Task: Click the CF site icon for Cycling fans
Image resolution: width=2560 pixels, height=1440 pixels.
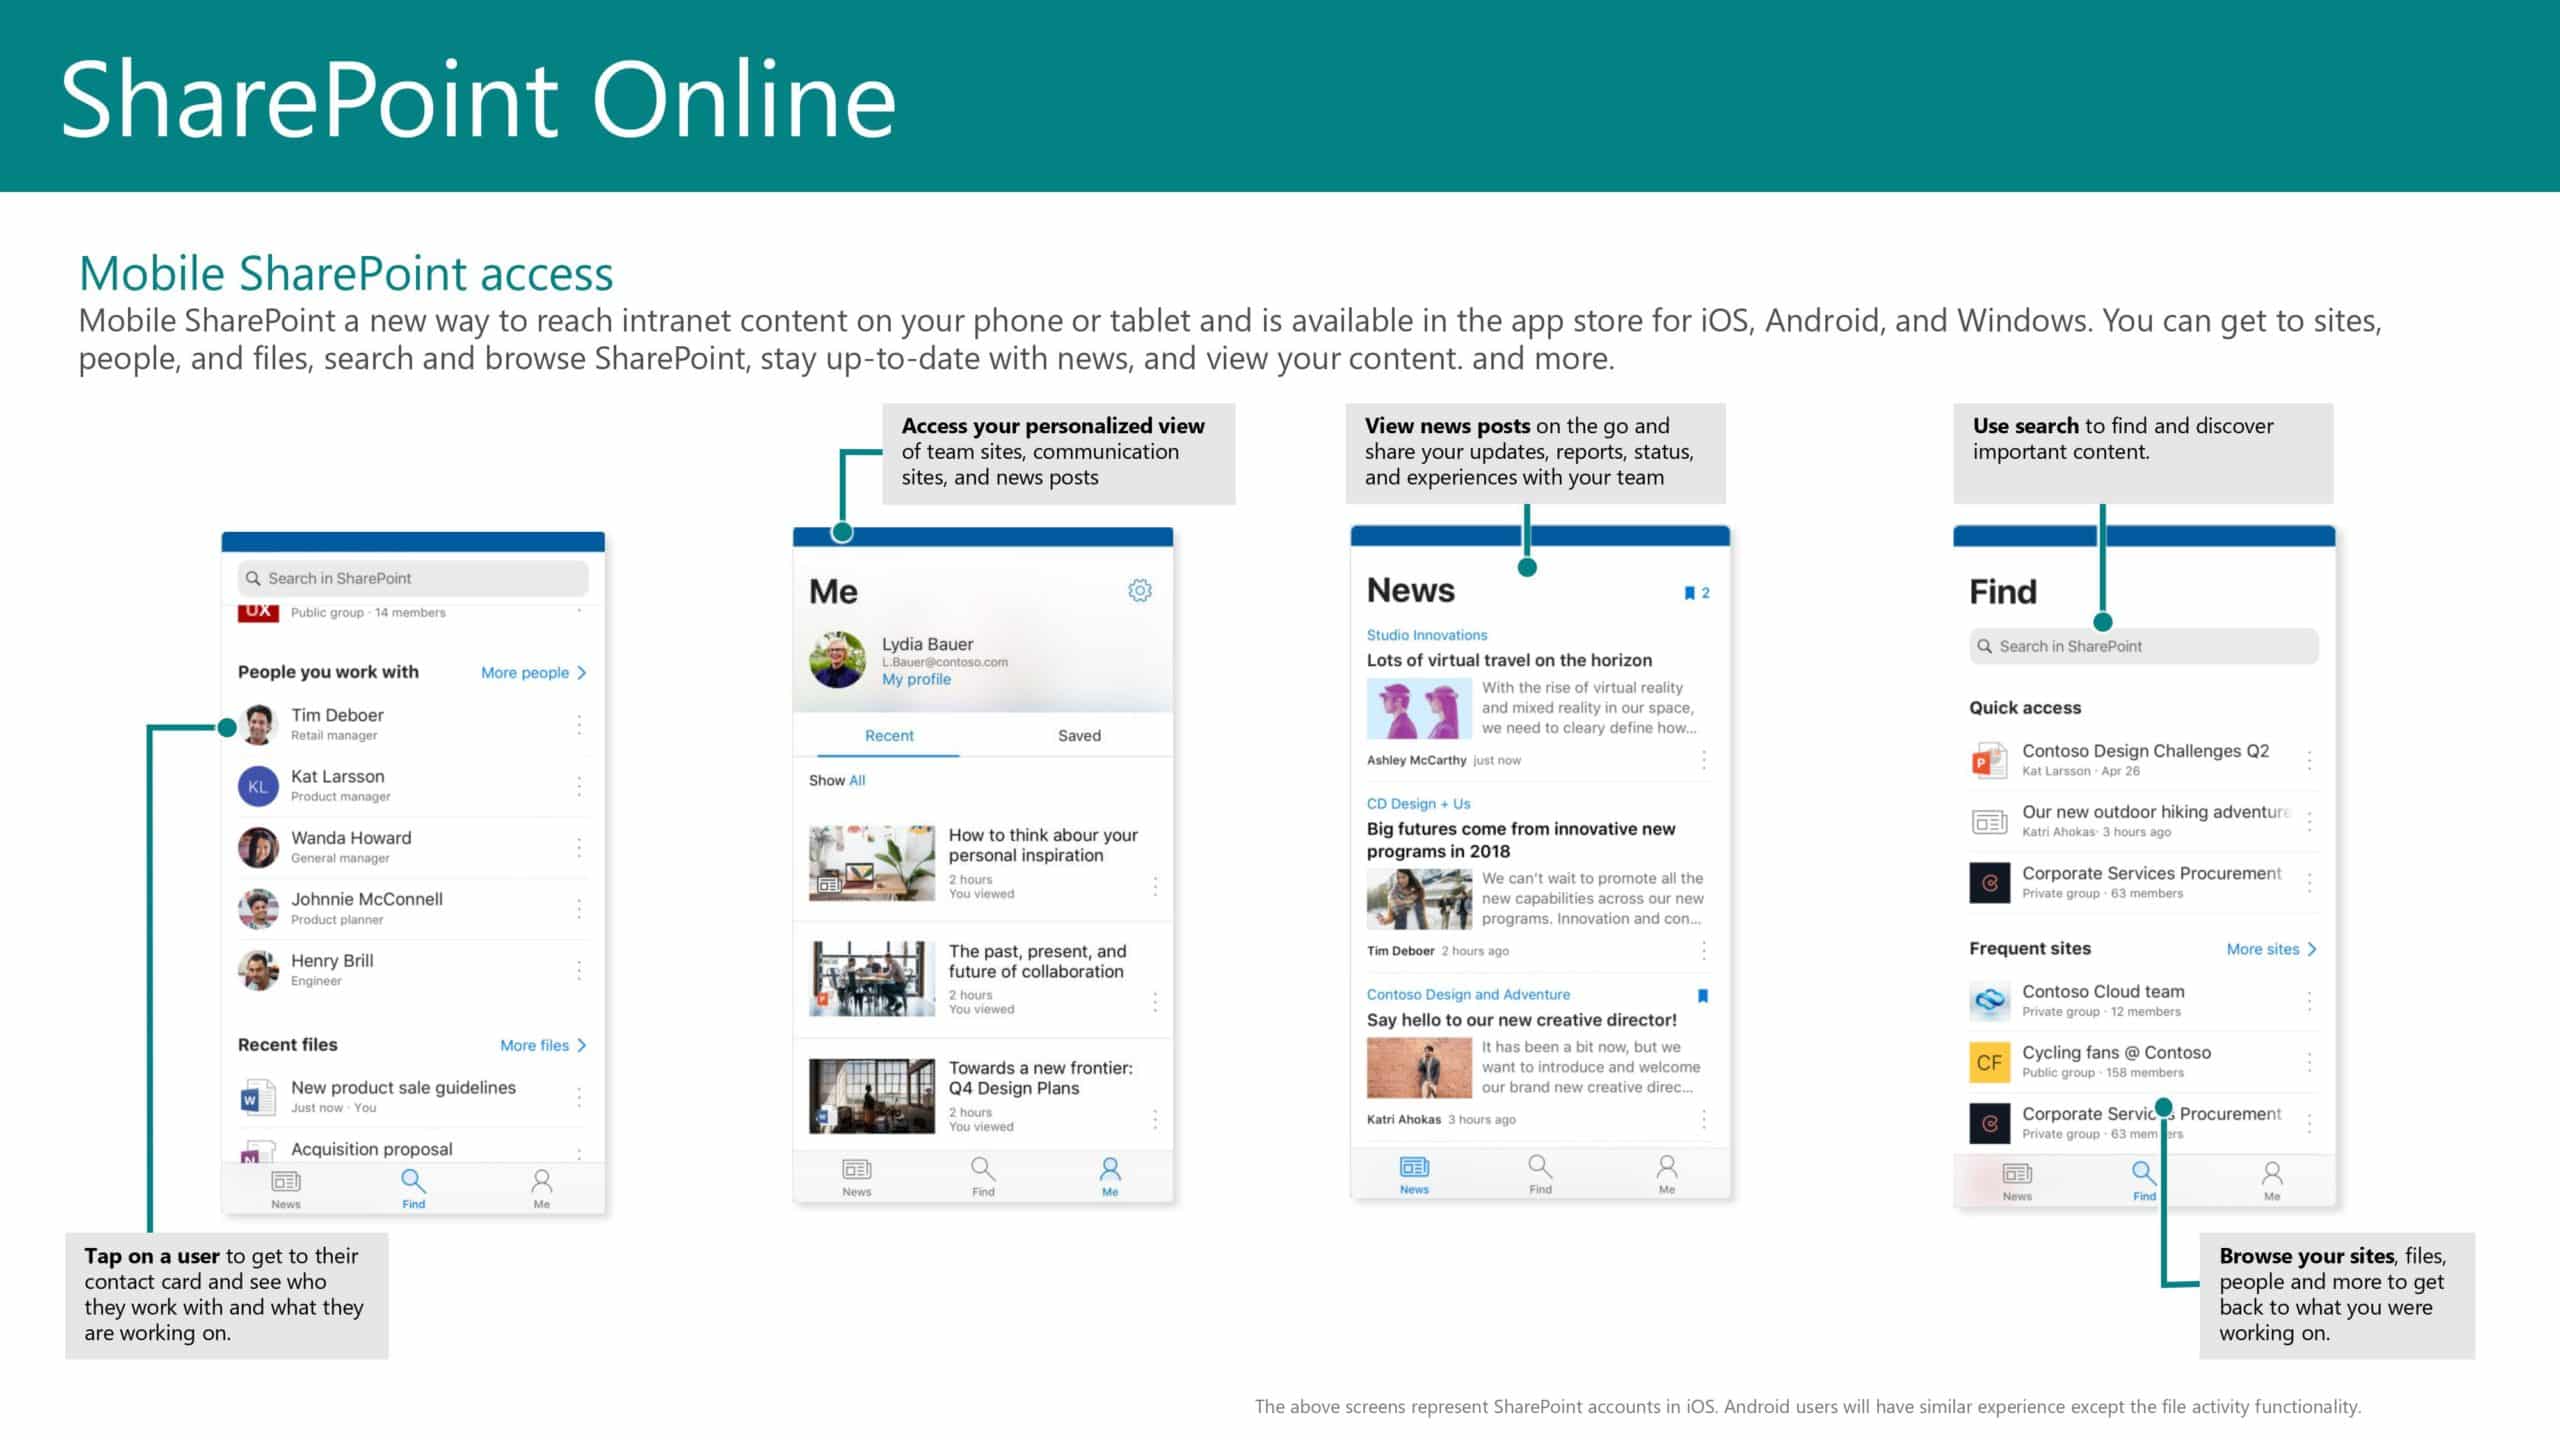Action: coord(1989,1062)
